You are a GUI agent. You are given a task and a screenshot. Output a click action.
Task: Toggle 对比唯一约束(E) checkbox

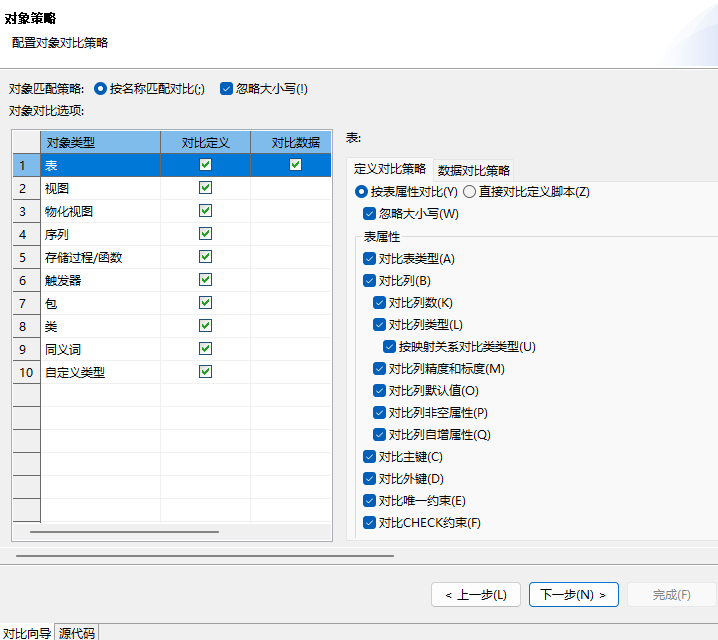[369, 500]
